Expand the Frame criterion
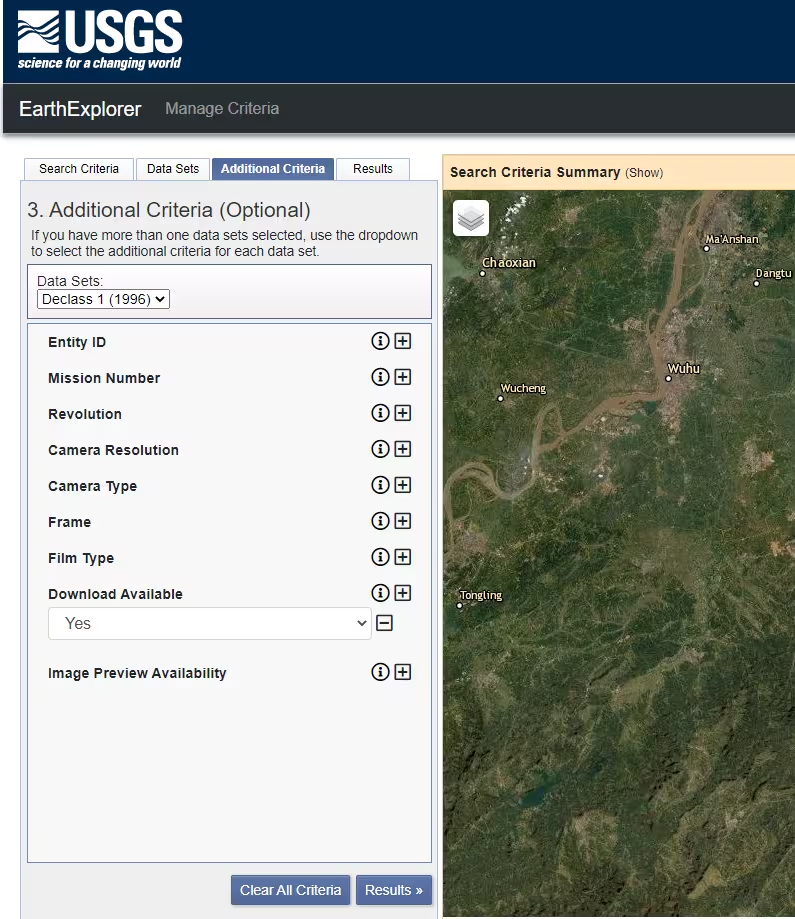This screenshot has height=919, width=795. click(403, 521)
